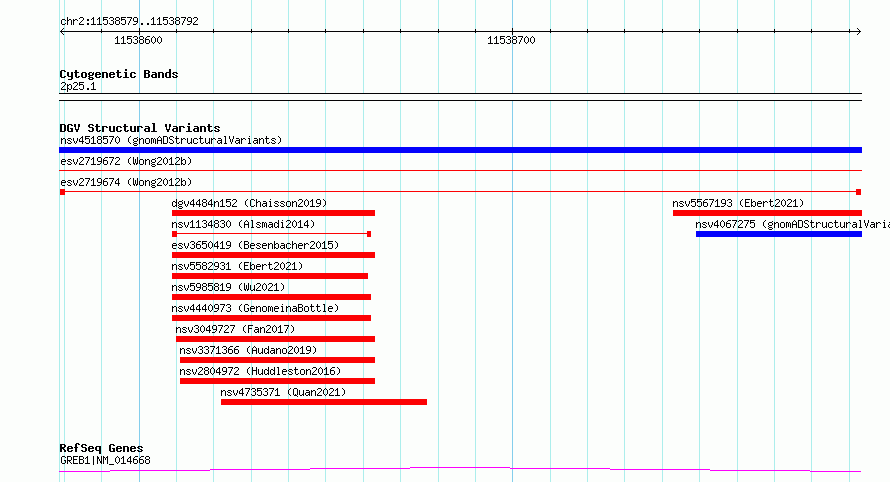Select the red nsv5582931 variant bar
This screenshot has height=482, width=890.
tap(270, 276)
